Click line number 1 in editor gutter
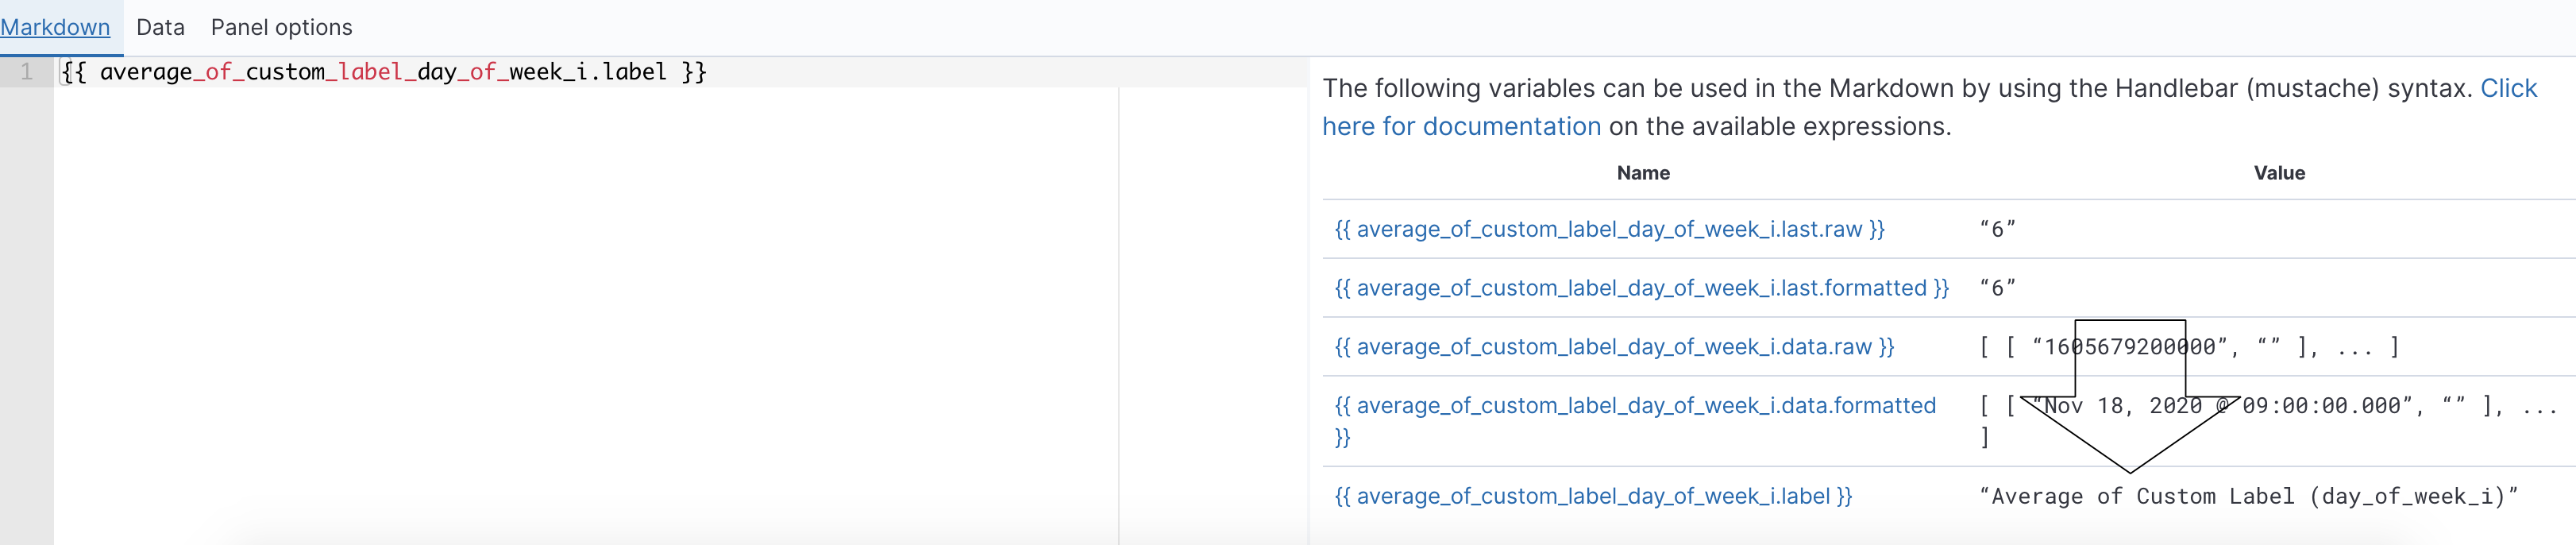 (x=26, y=72)
